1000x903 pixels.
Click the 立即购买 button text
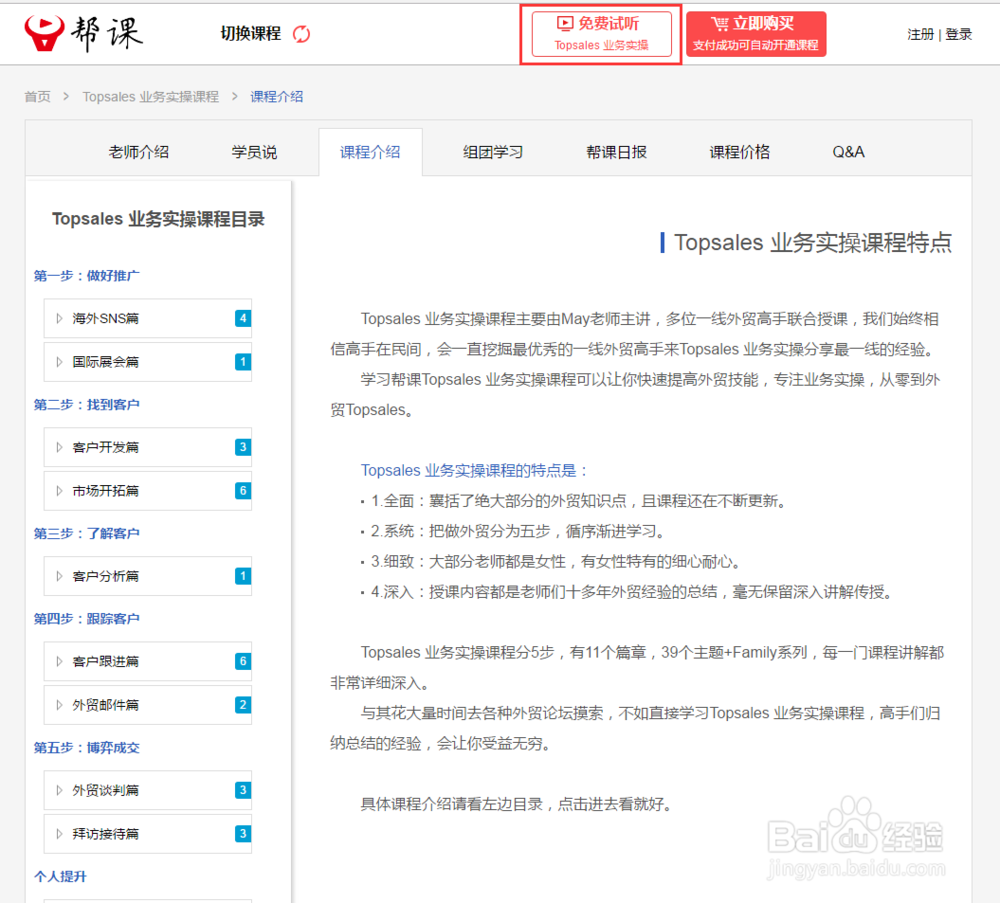point(763,24)
